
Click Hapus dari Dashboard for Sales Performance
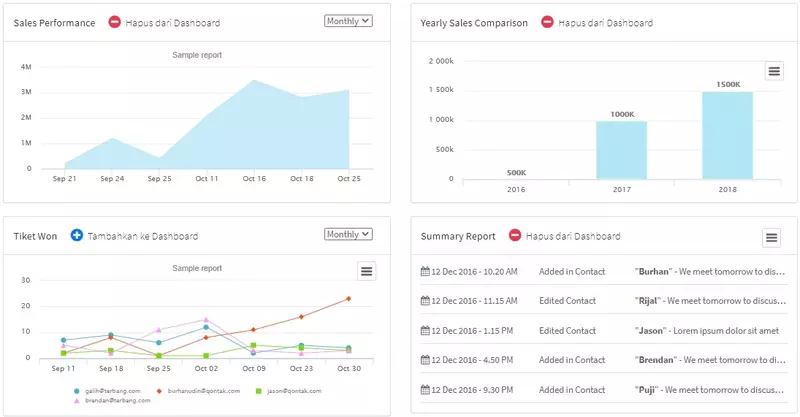pos(173,23)
